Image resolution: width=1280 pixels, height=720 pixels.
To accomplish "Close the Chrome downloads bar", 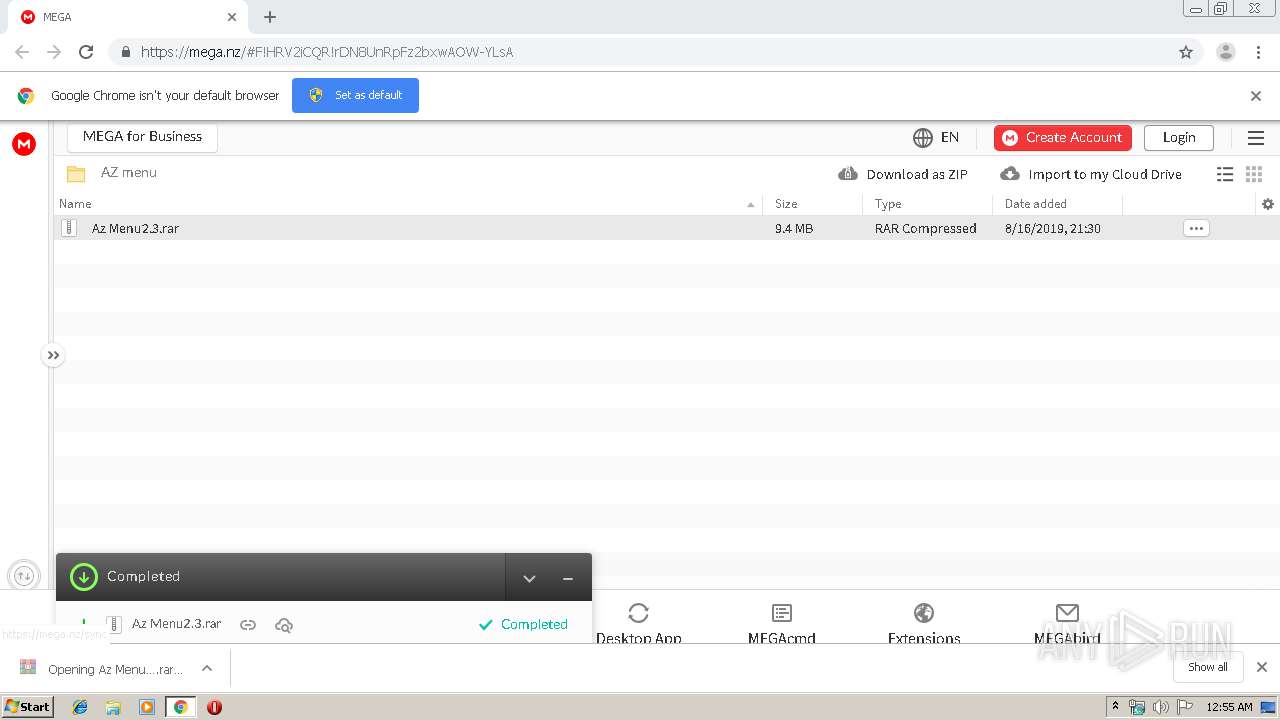I will pyautogui.click(x=1261, y=667).
